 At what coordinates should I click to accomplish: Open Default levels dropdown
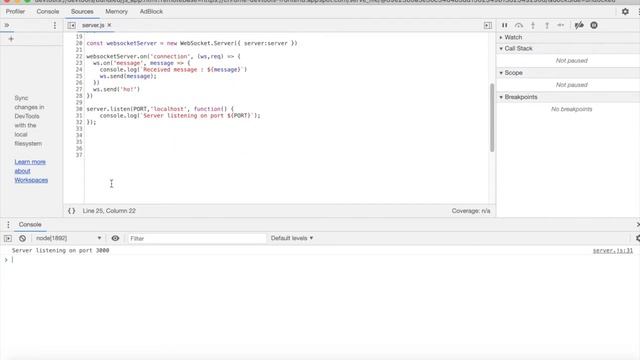click(292, 238)
